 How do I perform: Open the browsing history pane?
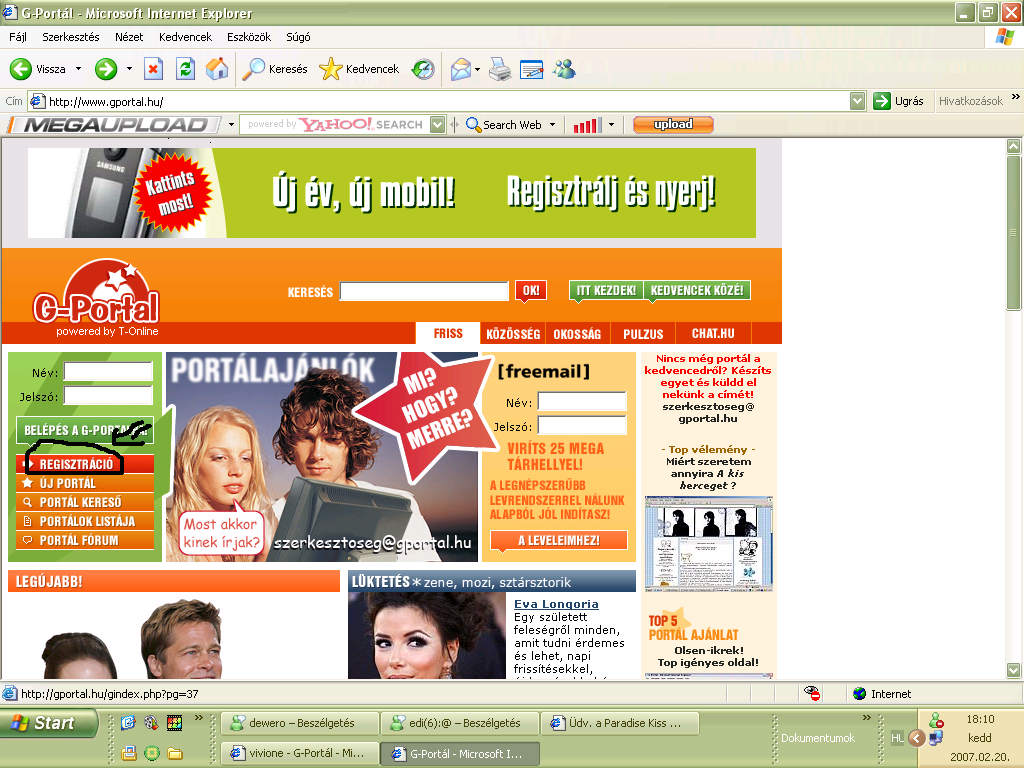click(x=423, y=69)
